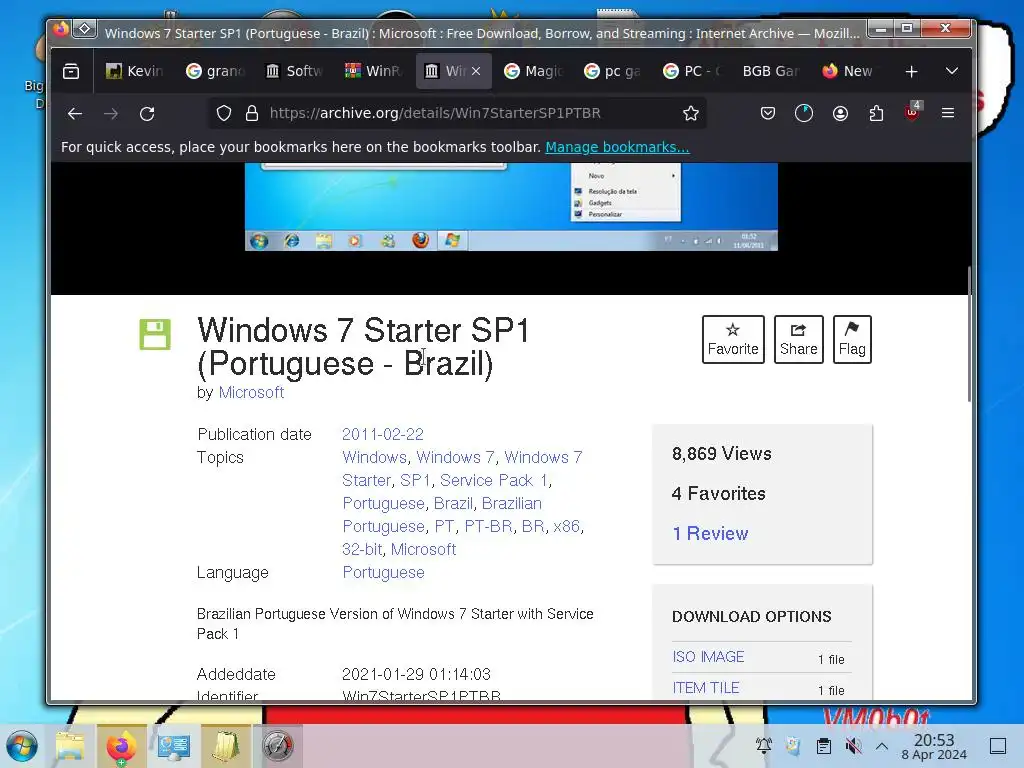The image size is (1024, 768).
Task: Open the Pocket save icon
Action: pyautogui.click(x=768, y=114)
